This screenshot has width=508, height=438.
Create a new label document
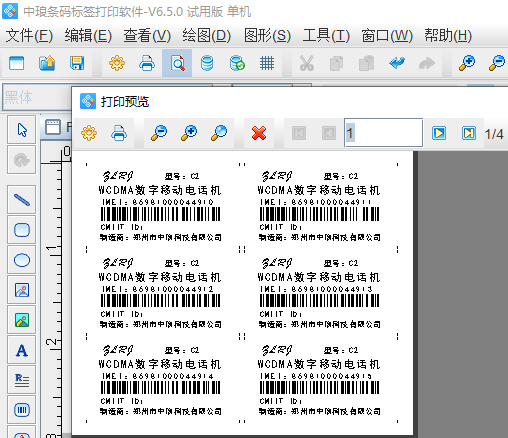(x=17, y=63)
